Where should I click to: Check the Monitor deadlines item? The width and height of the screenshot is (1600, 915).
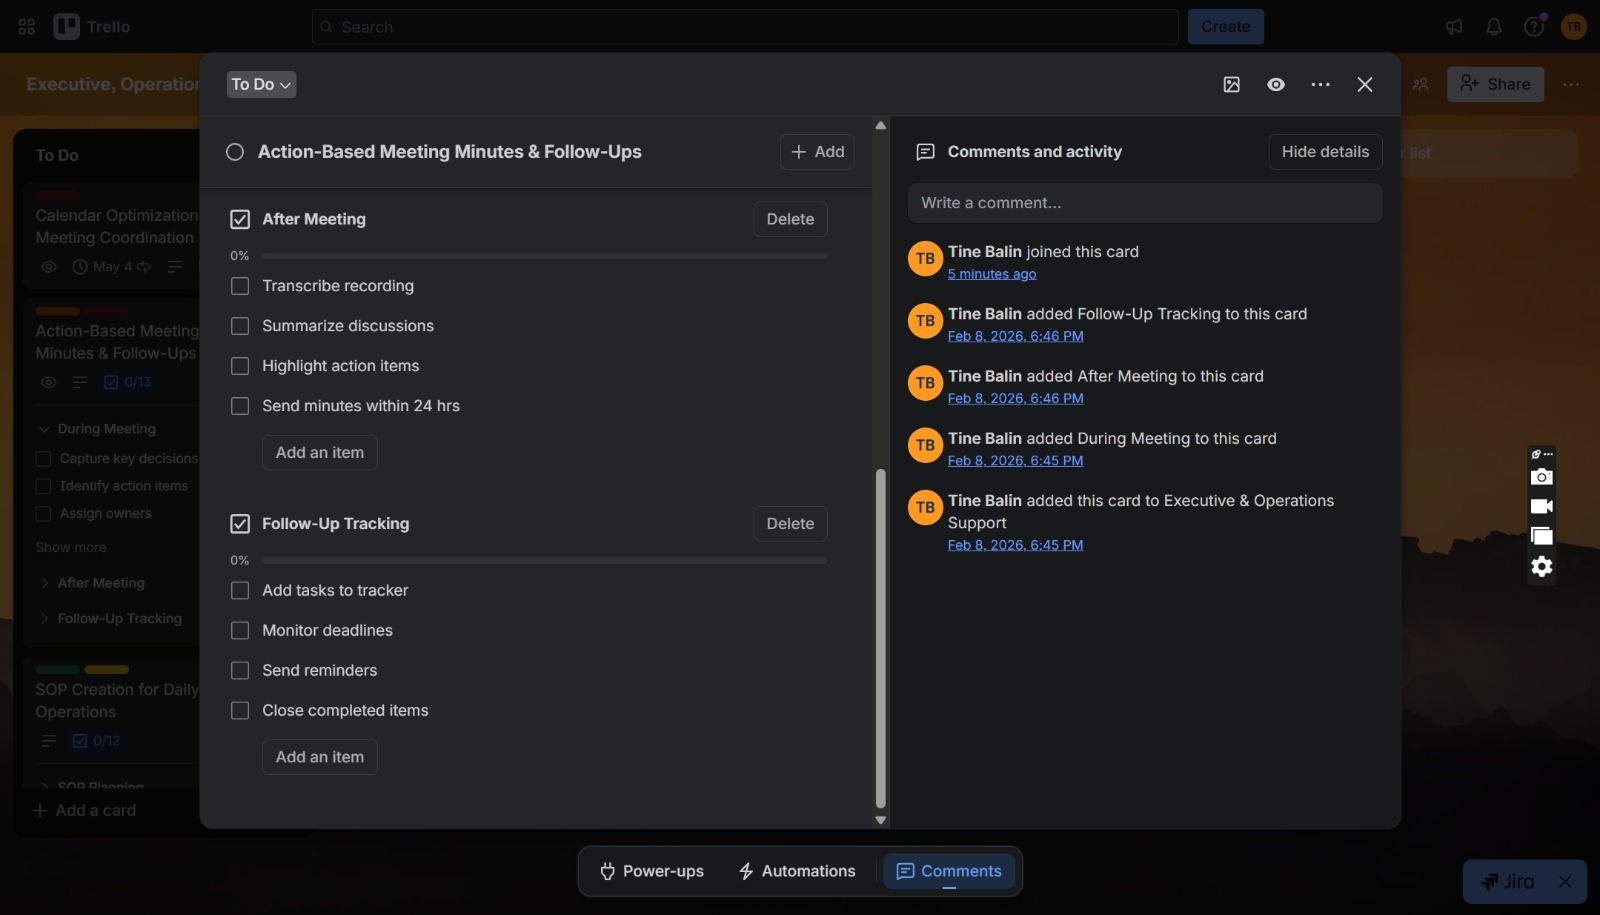240,631
